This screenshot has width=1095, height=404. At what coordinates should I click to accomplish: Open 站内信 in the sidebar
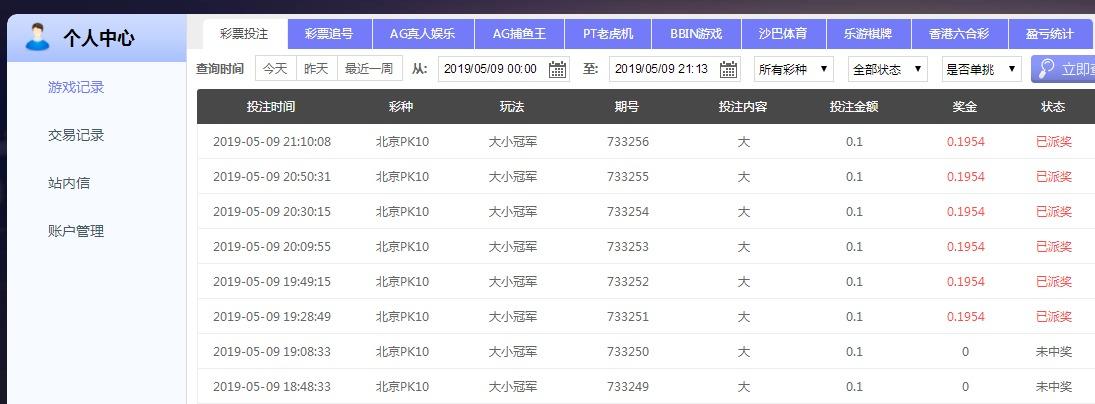[x=69, y=183]
